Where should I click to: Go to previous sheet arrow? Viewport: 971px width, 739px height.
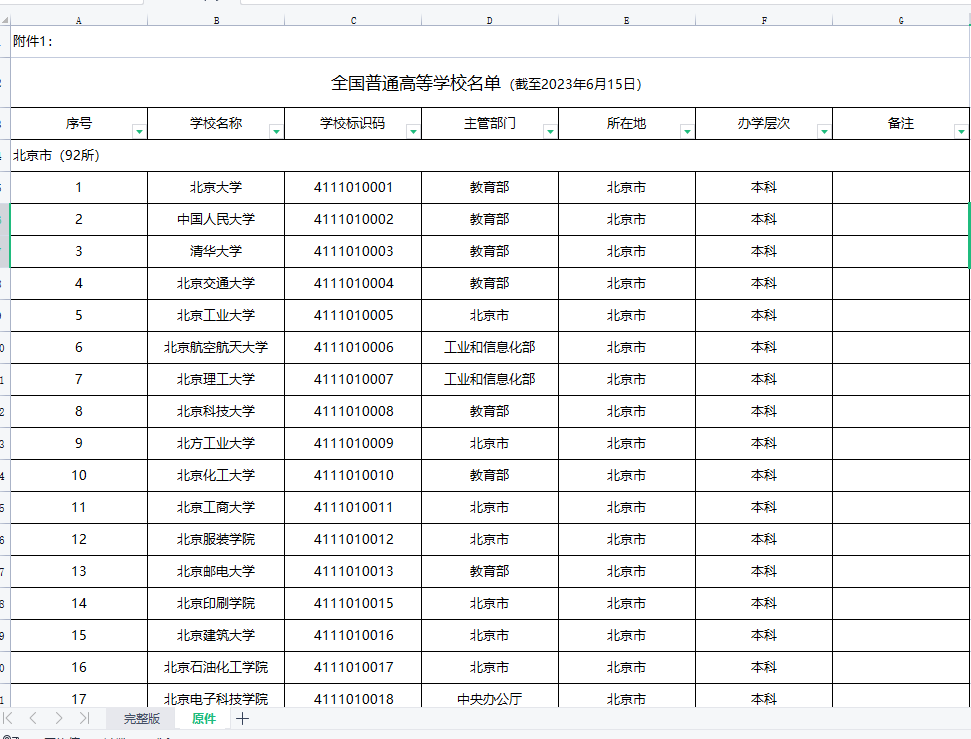[33, 718]
